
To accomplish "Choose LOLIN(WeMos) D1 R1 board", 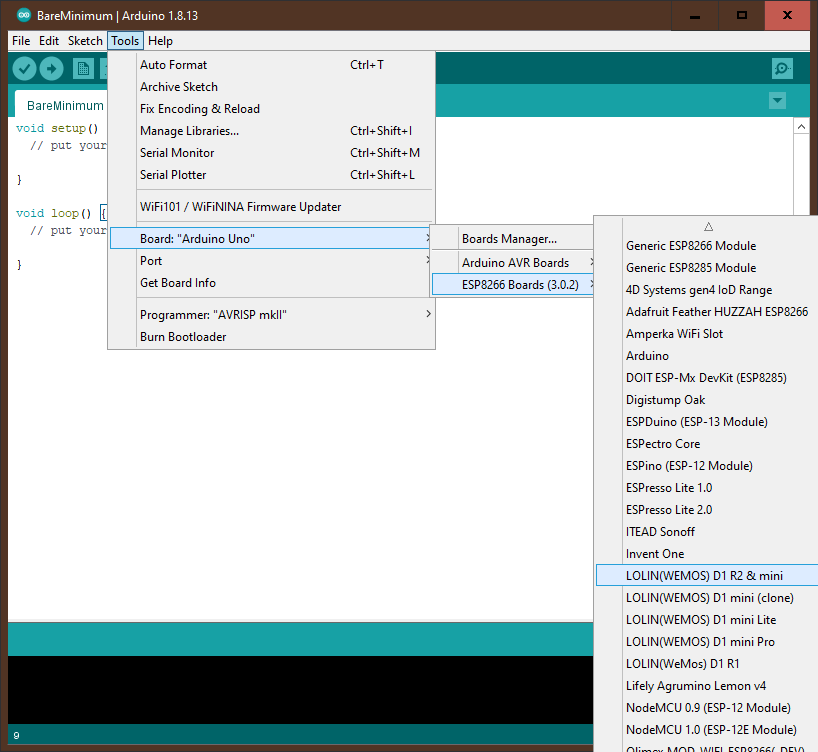I will click(707, 663).
